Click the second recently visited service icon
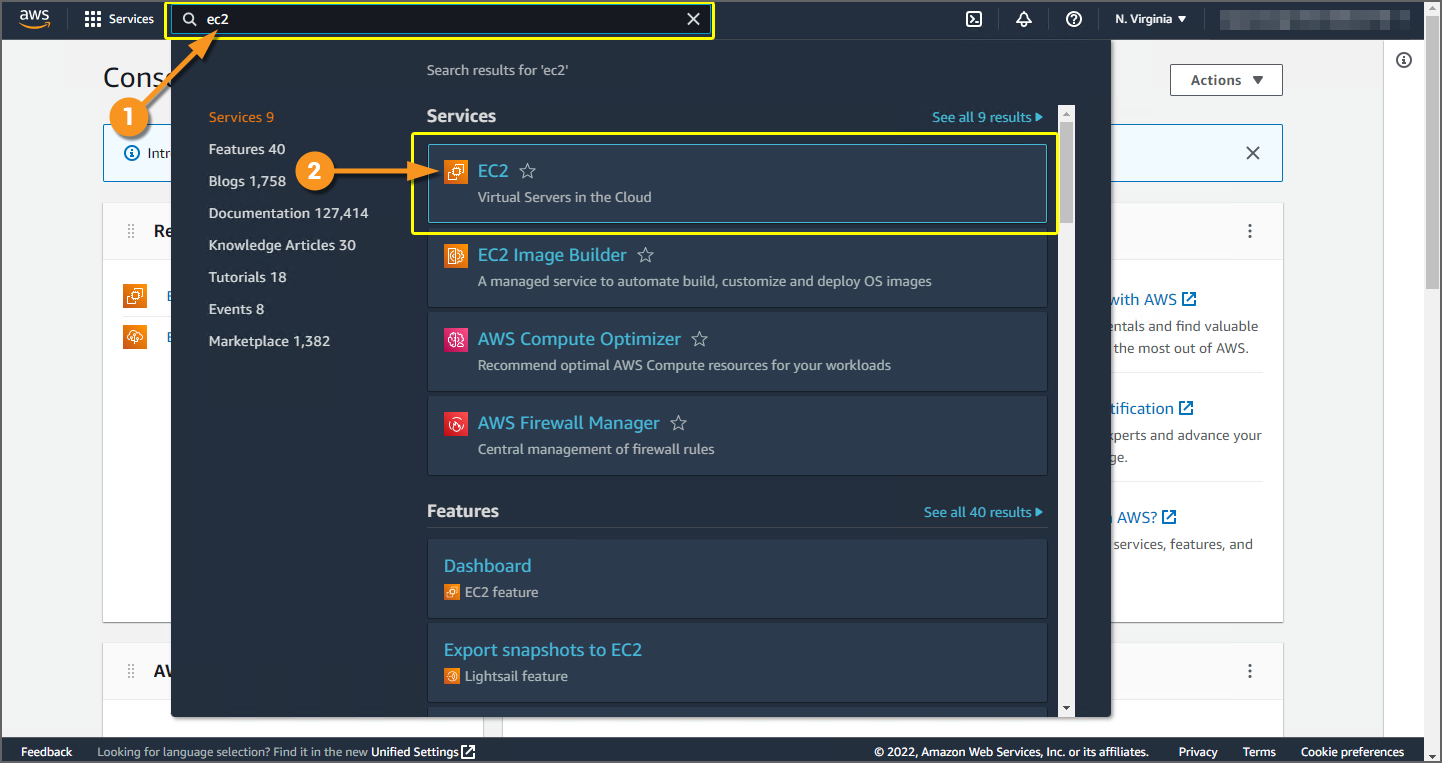Viewport: 1442px width, 763px height. (x=135, y=337)
